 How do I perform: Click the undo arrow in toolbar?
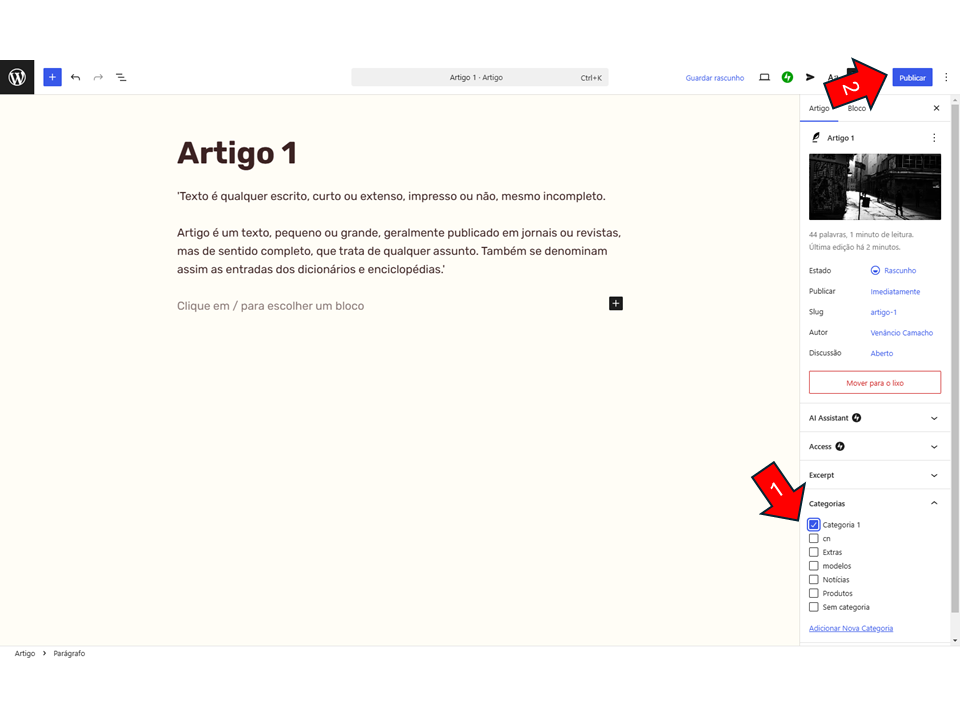(x=75, y=77)
